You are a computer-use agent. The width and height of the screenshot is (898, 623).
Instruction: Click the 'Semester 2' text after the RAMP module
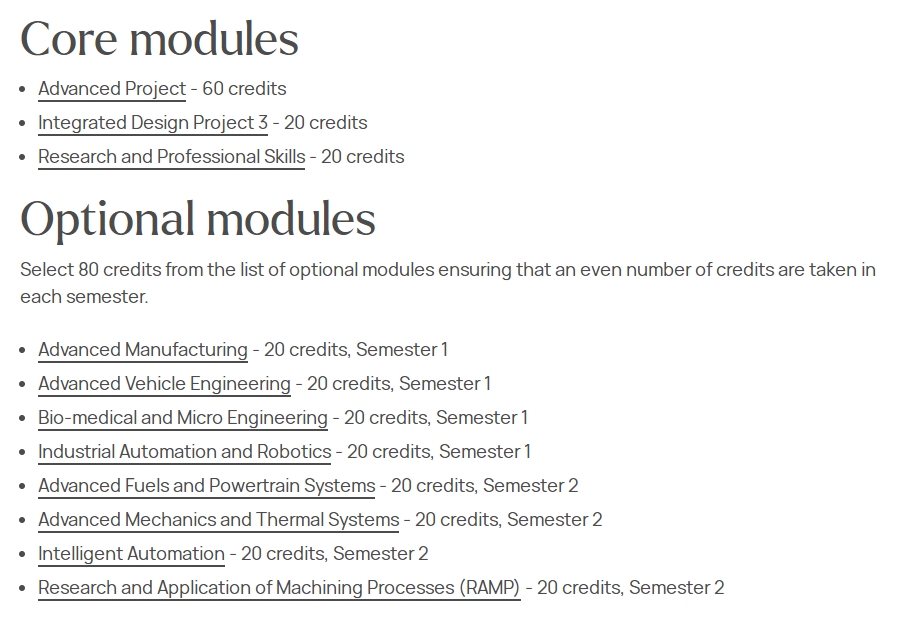pos(676,587)
